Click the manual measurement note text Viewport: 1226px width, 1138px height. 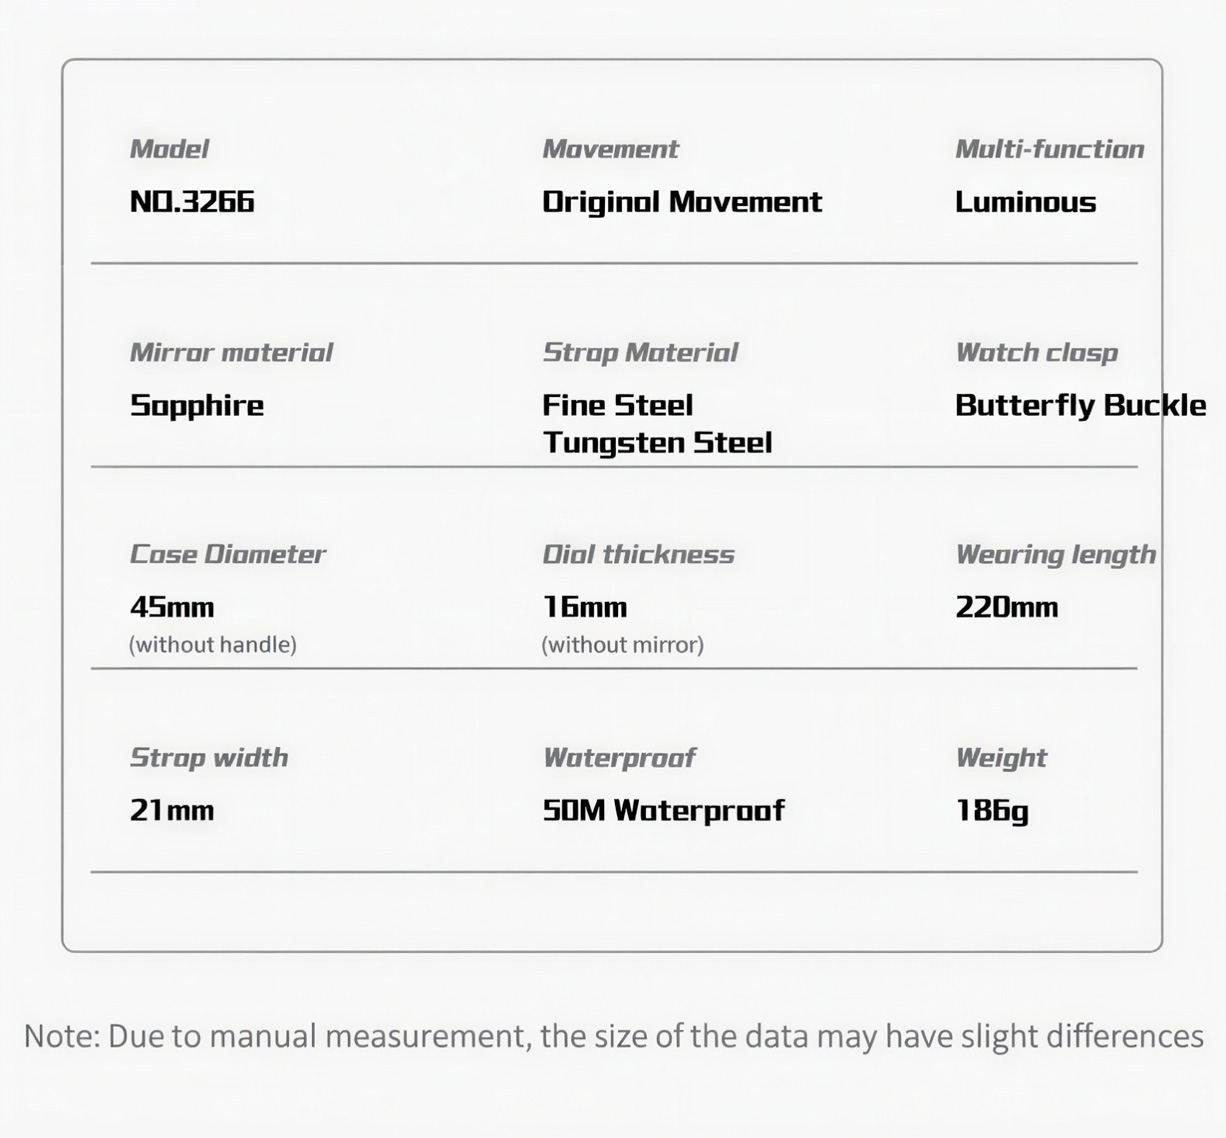(x=613, y=1036)
